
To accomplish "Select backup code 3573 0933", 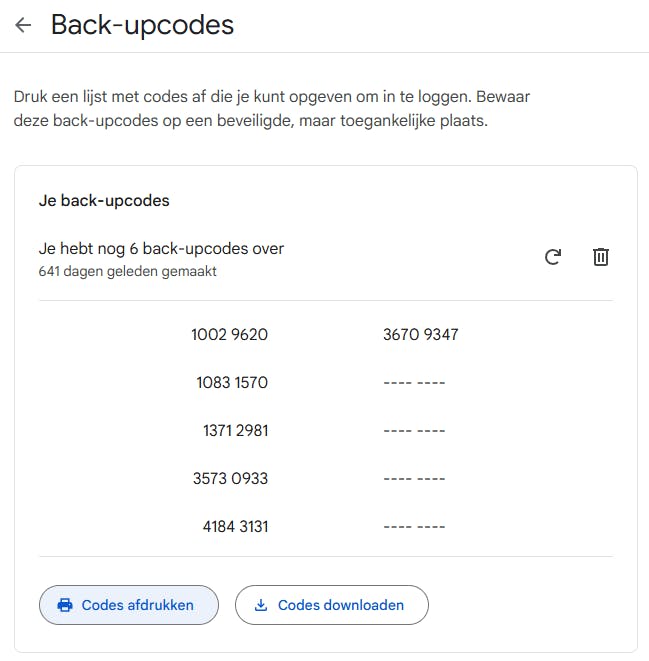I will coord(230,478).
